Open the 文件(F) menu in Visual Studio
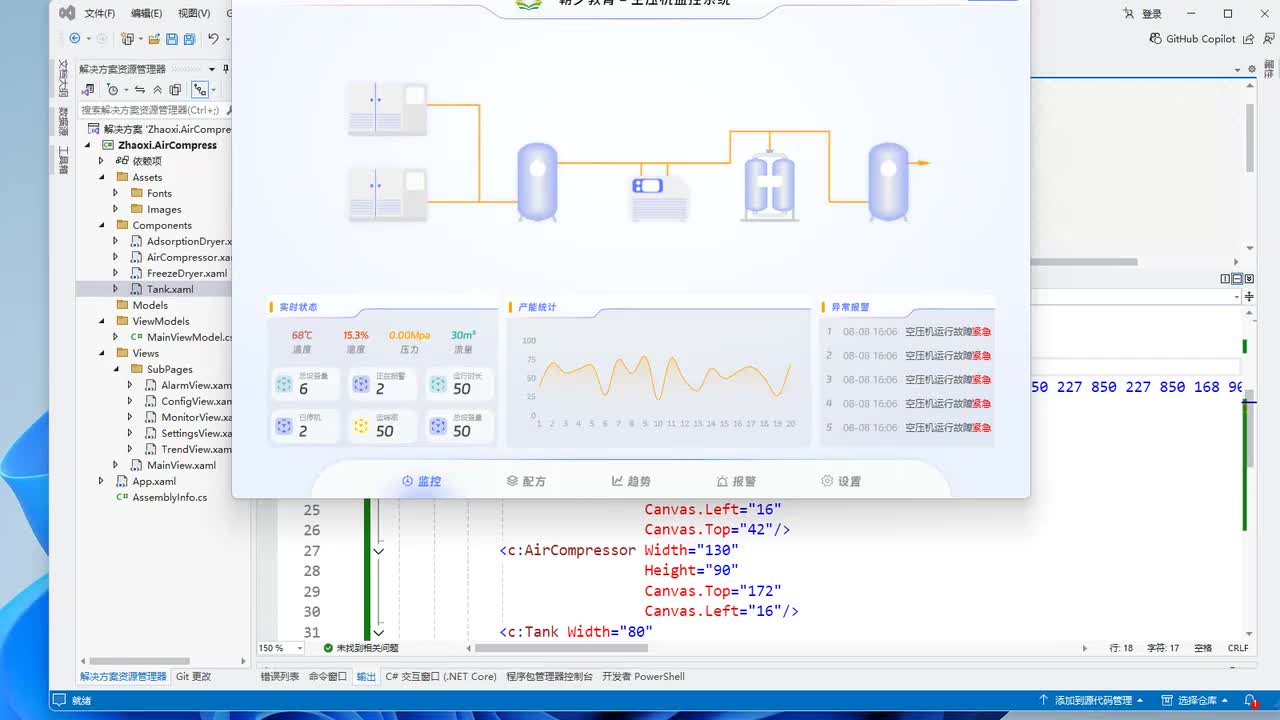Screen dimensions: 1280x720 point(100,14)
